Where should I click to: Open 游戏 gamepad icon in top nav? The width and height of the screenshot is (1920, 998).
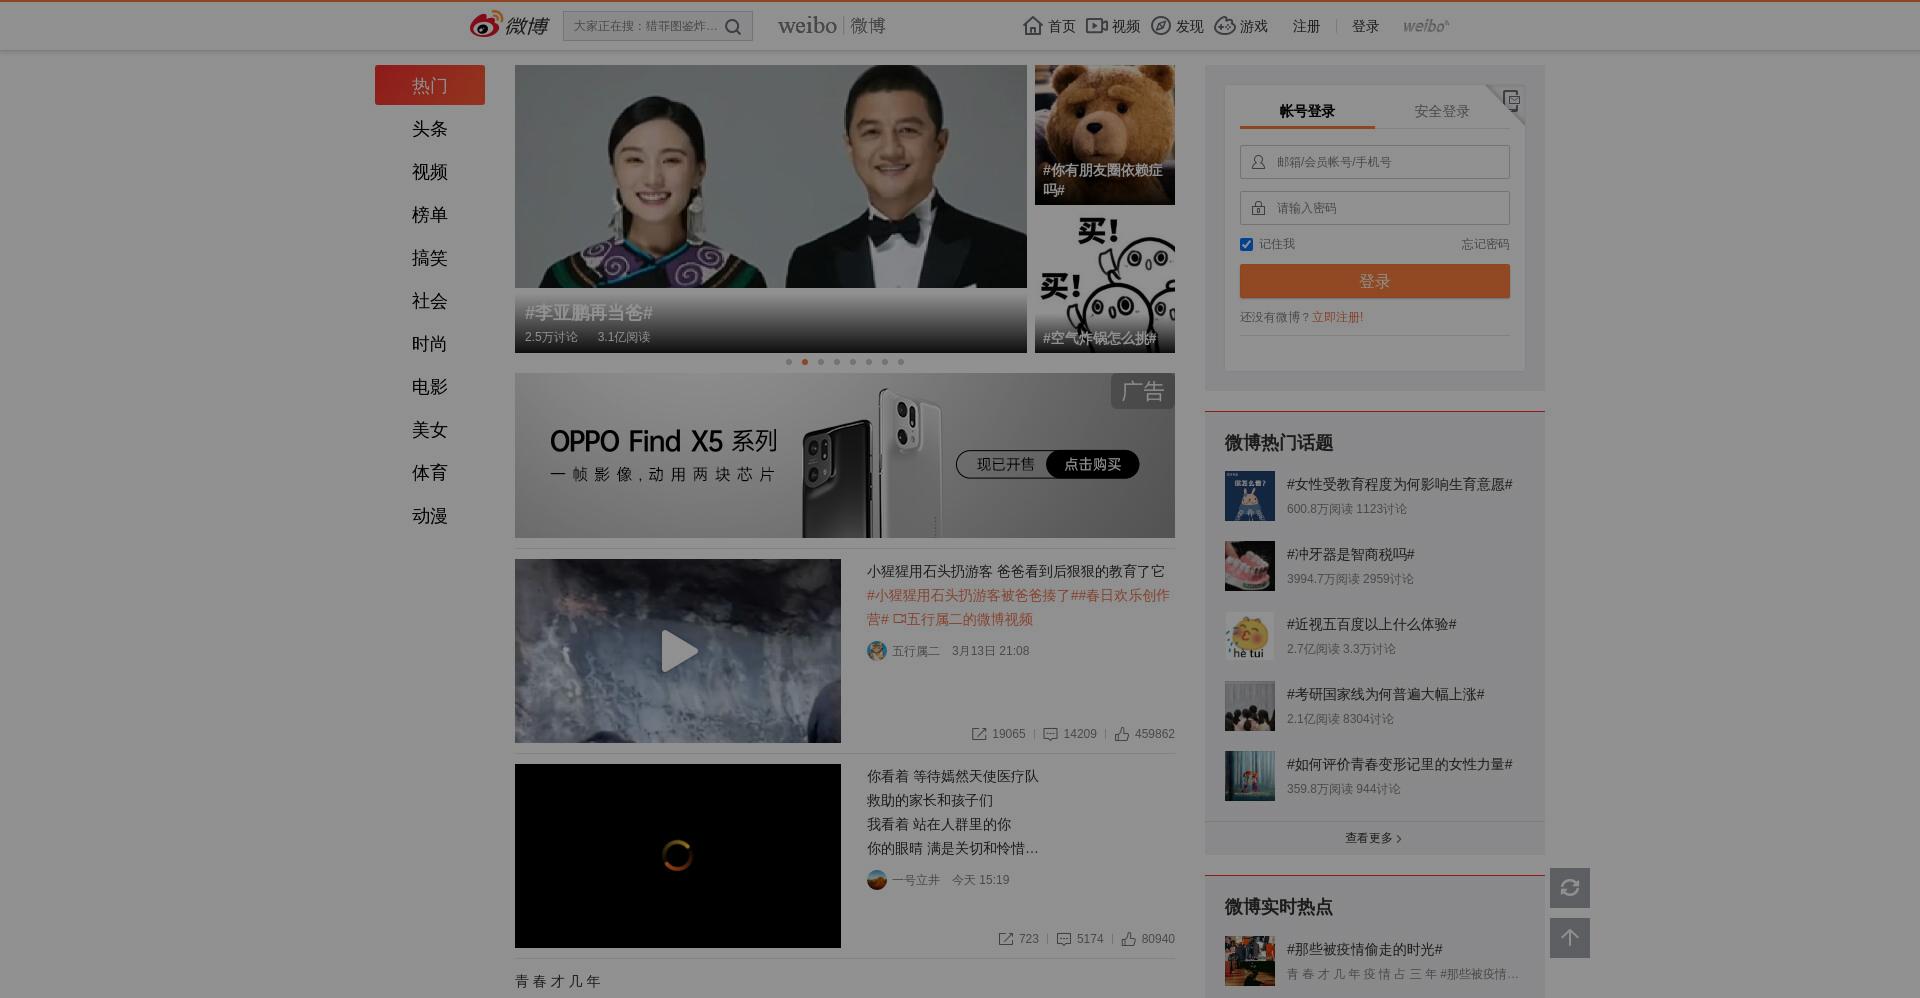point(1225,26)
